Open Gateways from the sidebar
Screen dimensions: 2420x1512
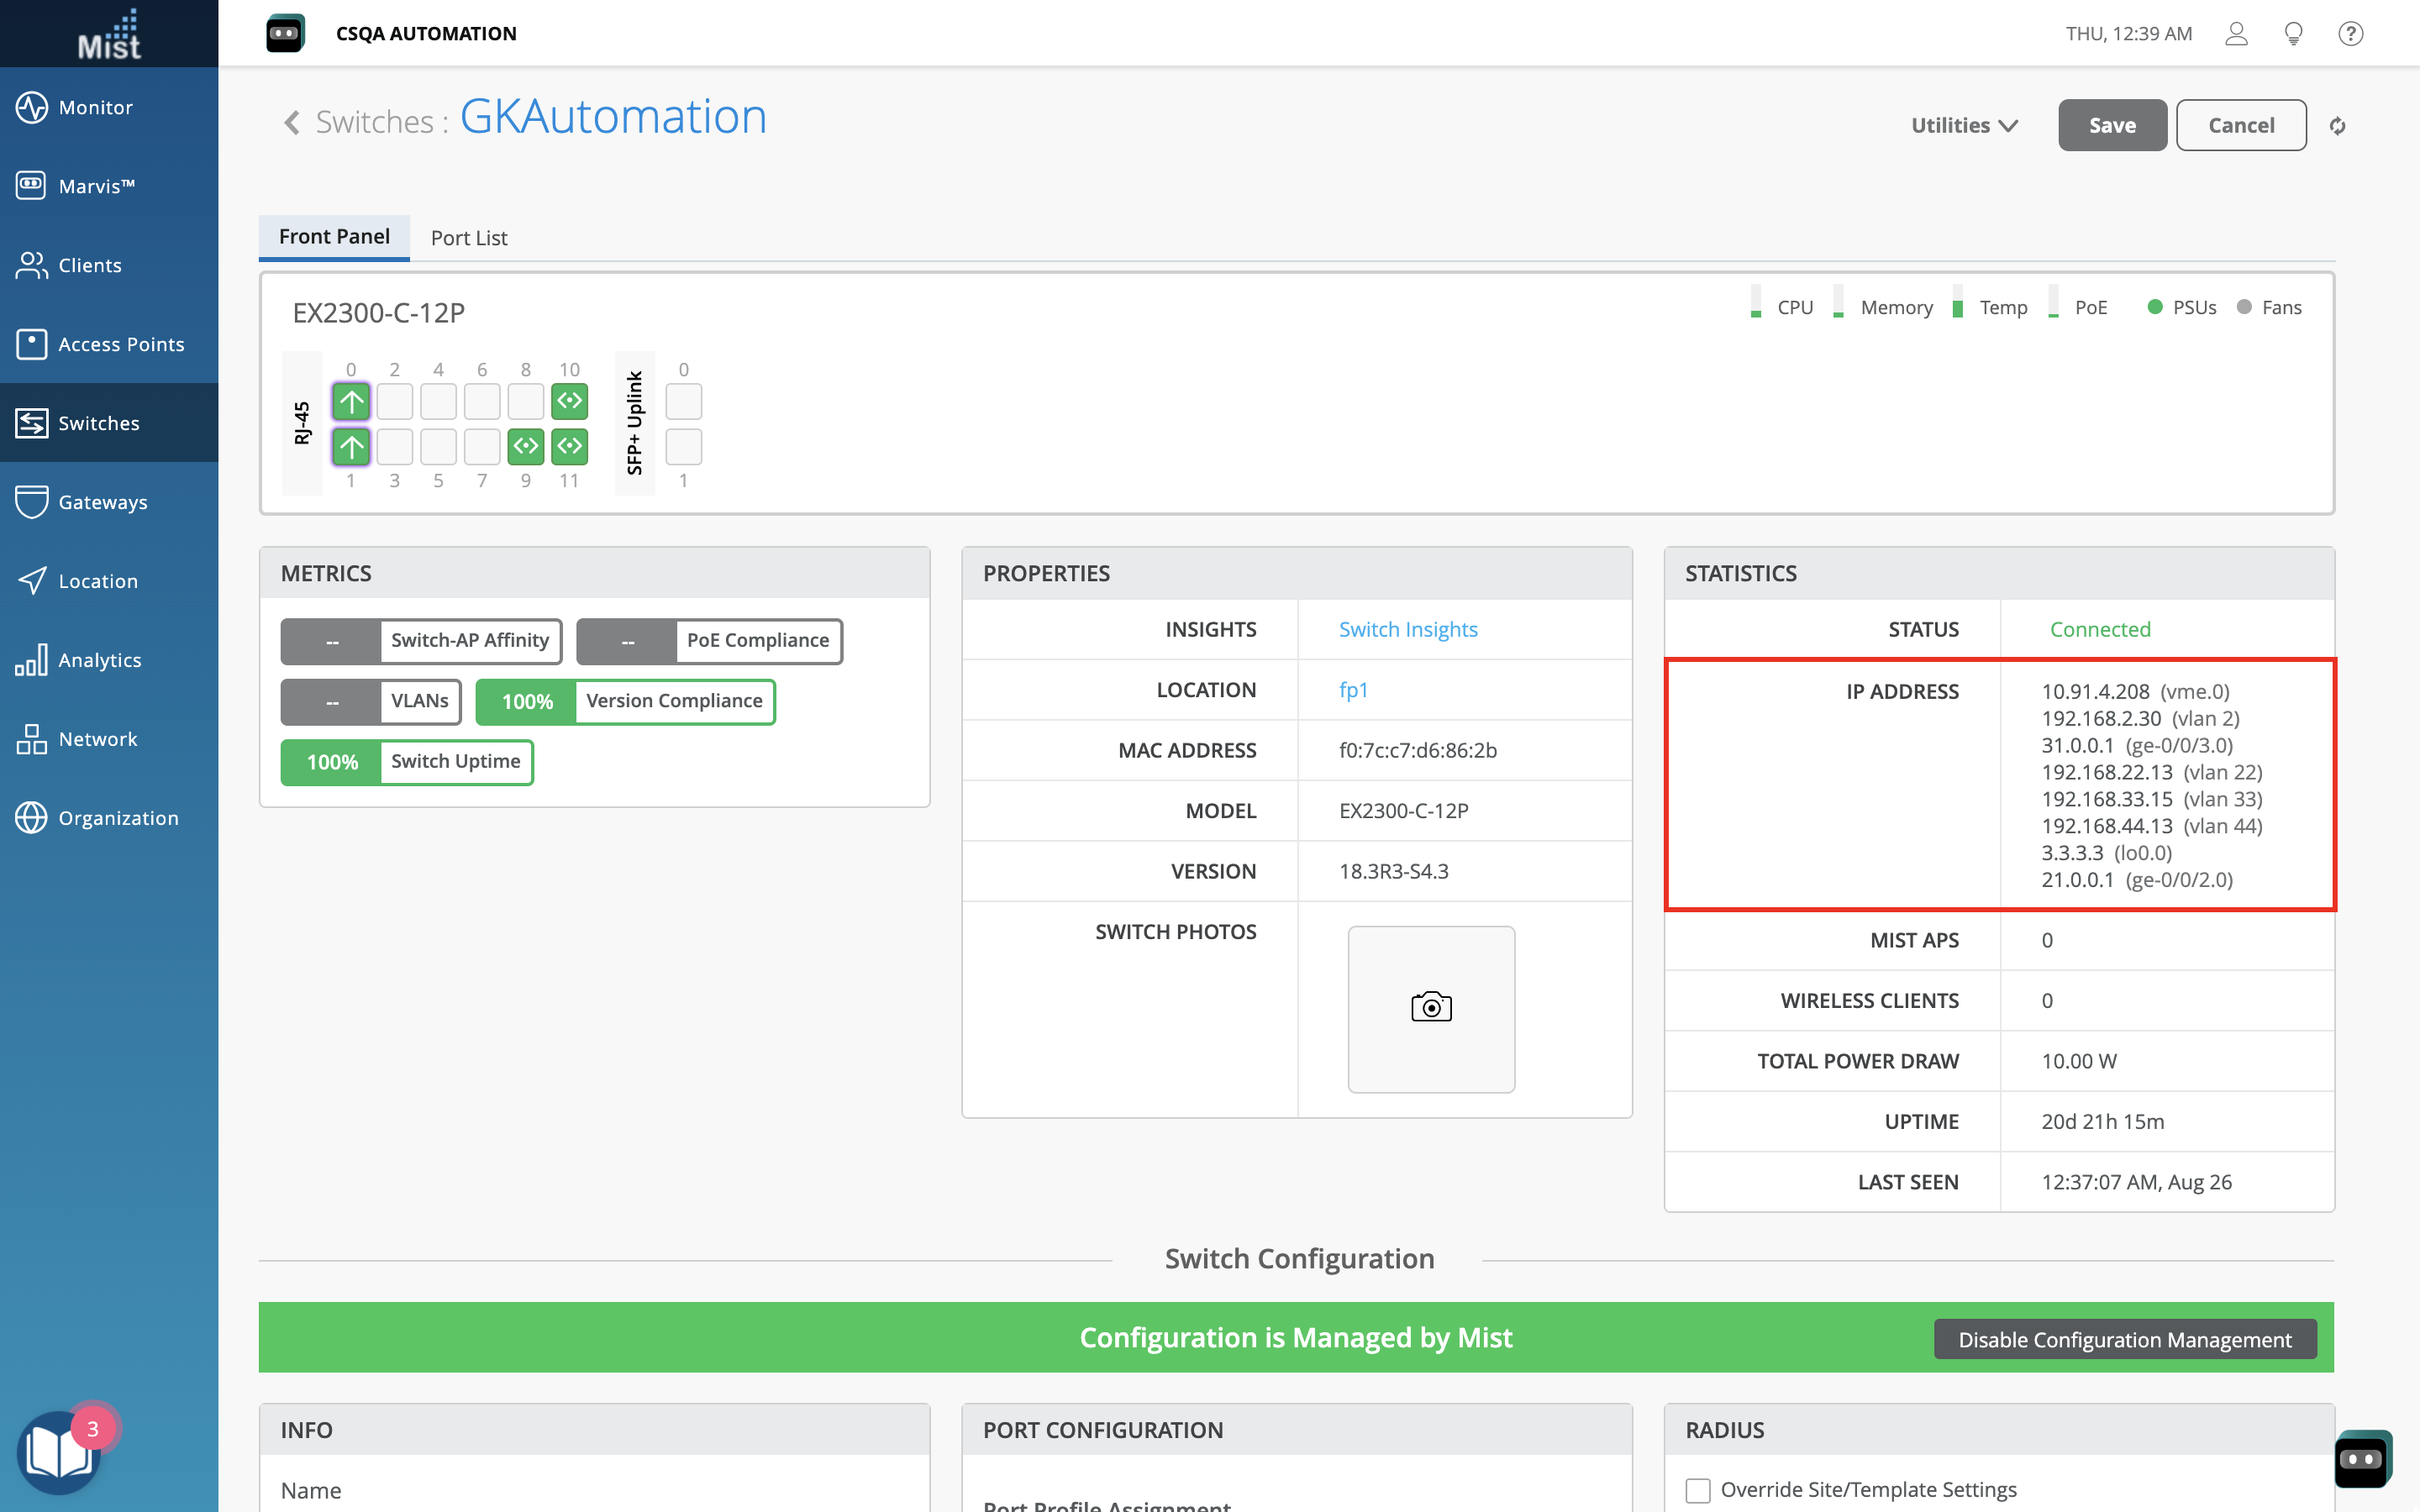pos(31,501)
